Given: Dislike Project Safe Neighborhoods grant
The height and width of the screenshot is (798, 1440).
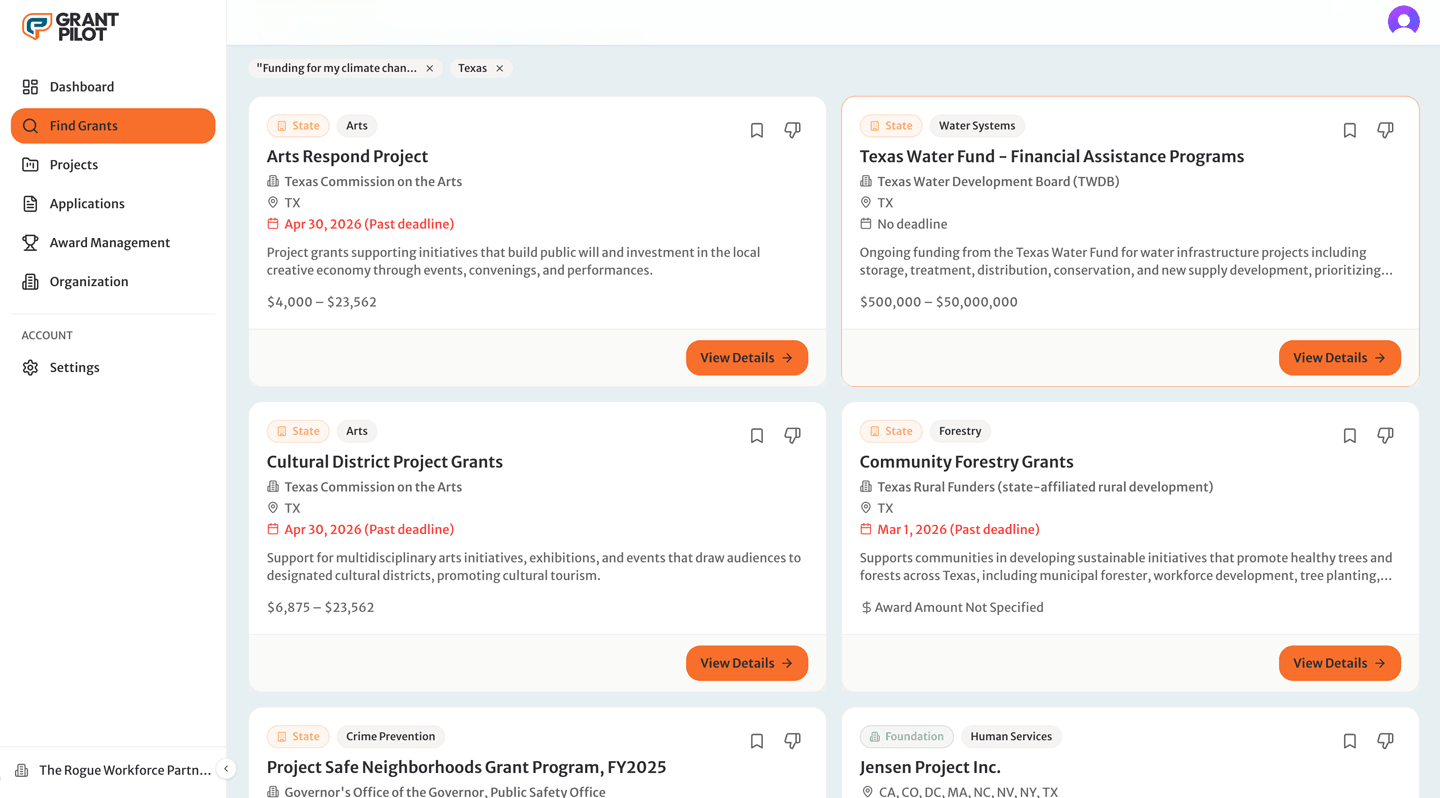Looking at the screenshot, I should pos(792,741).
